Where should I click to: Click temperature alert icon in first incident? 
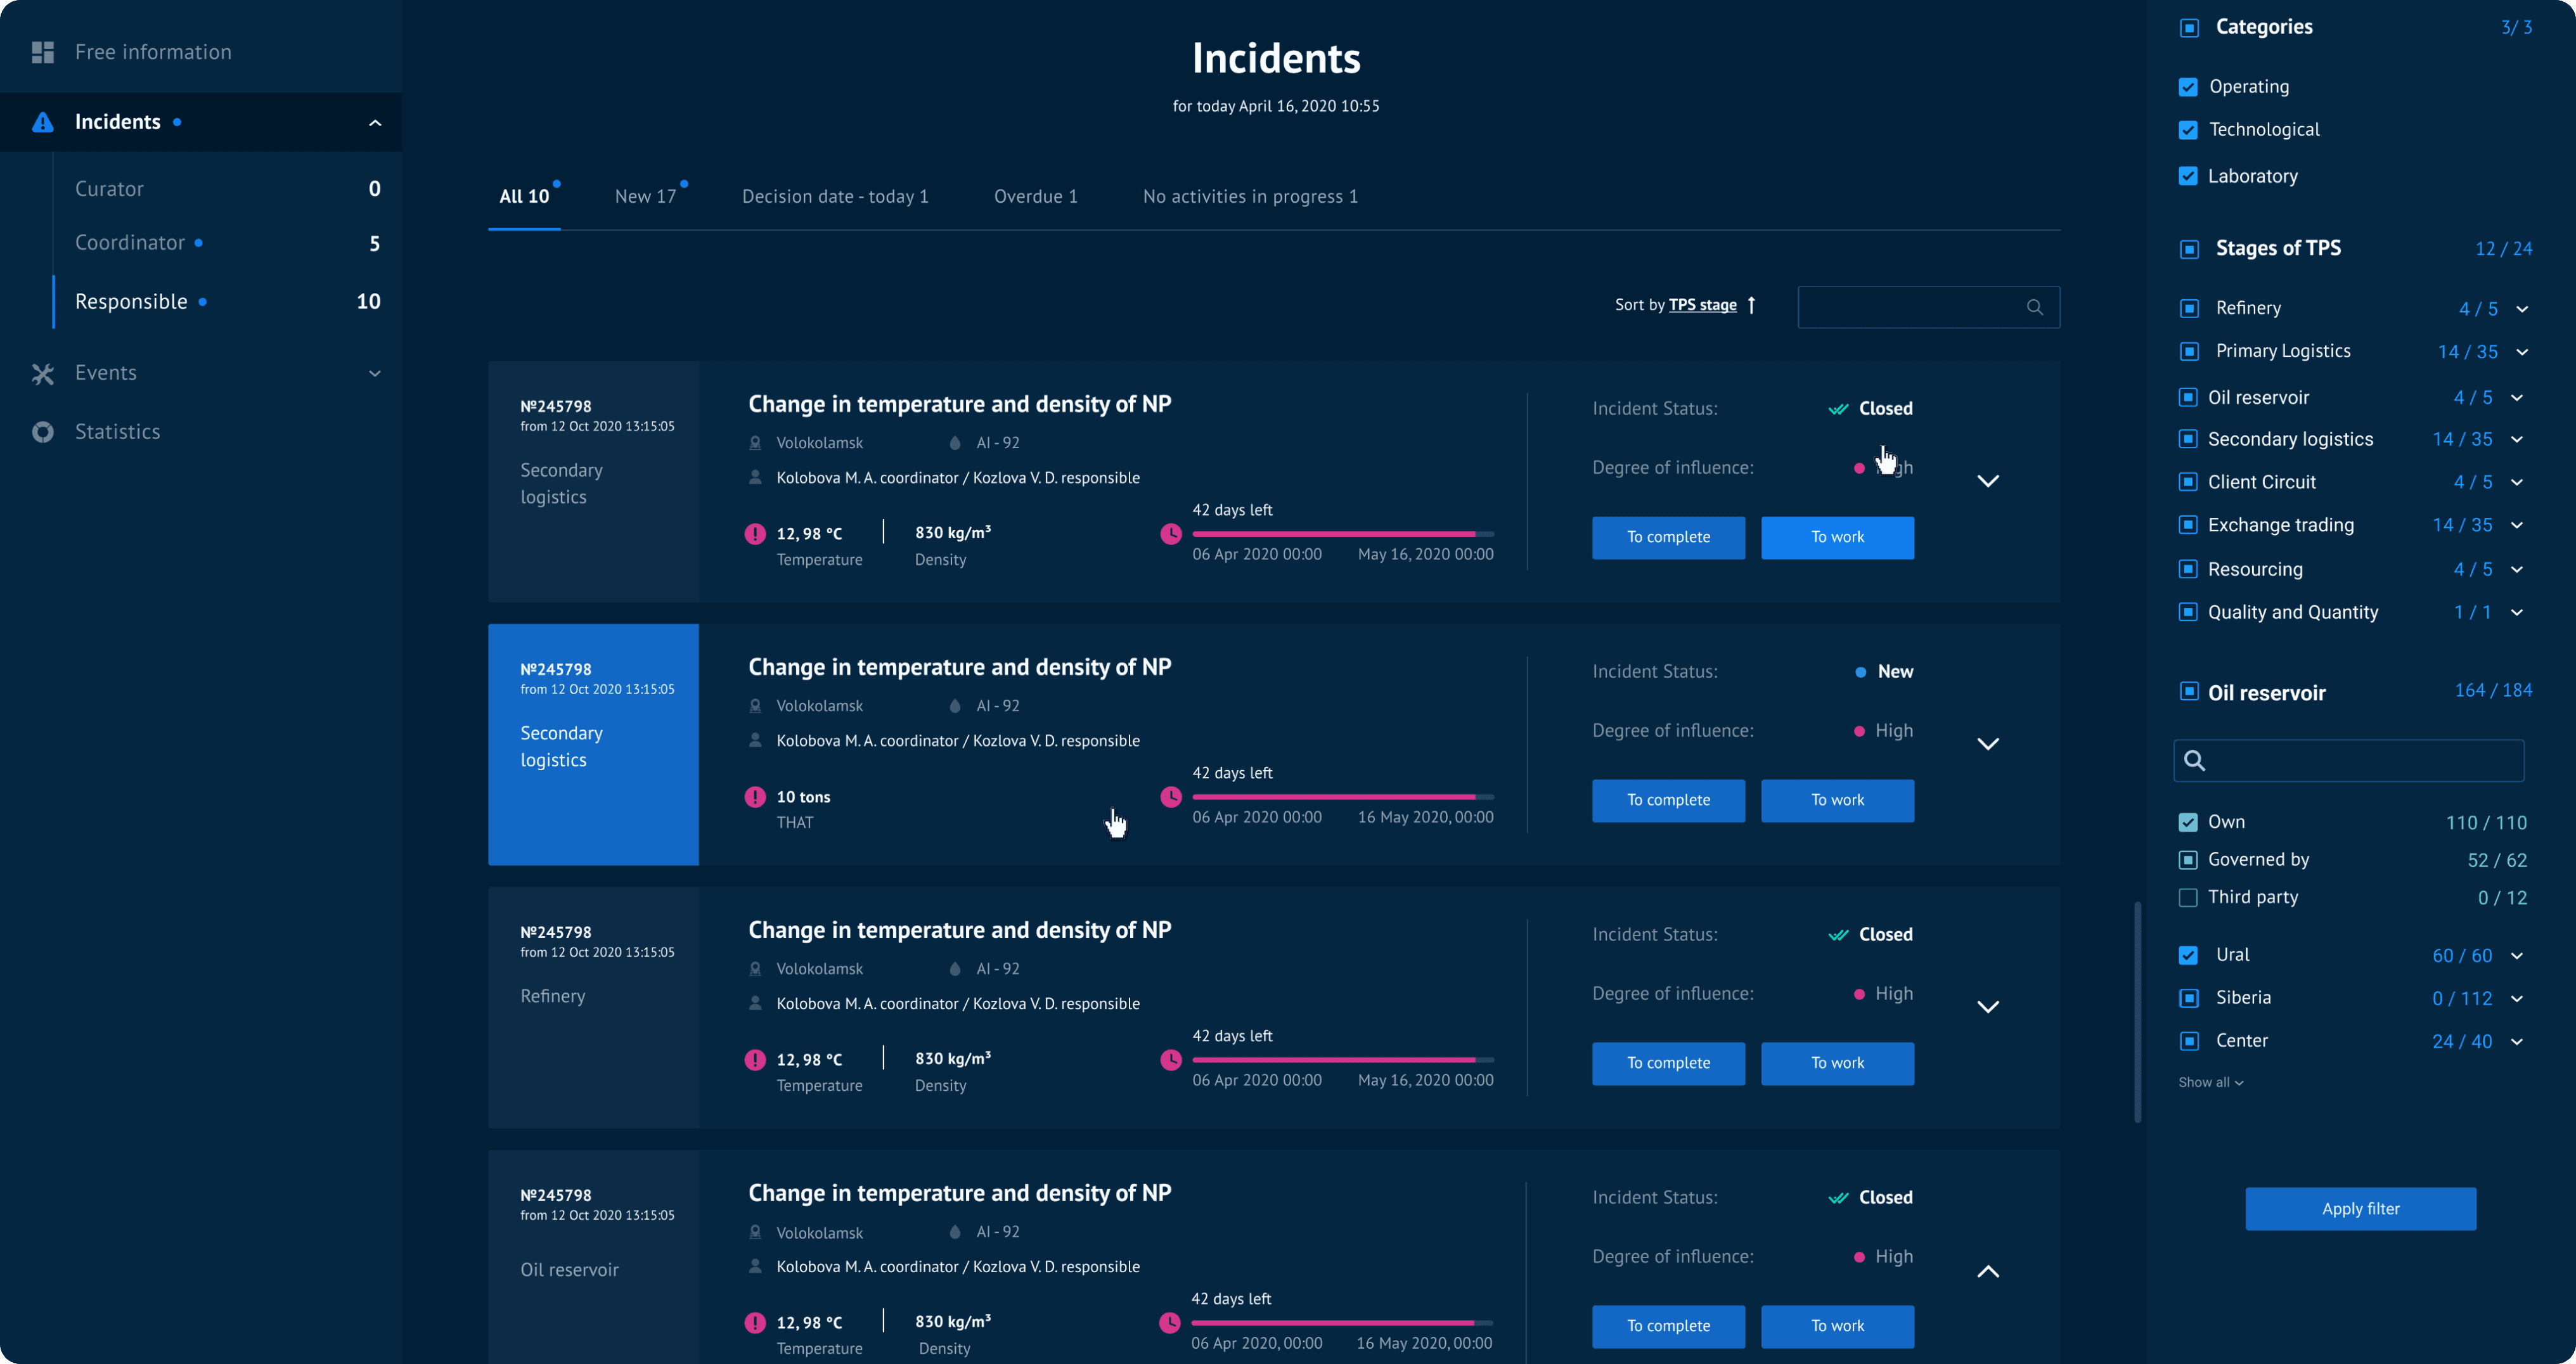755,534
